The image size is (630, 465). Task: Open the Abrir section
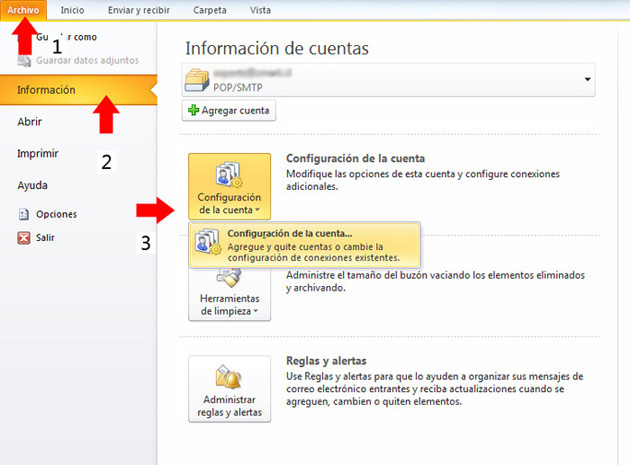29,121
